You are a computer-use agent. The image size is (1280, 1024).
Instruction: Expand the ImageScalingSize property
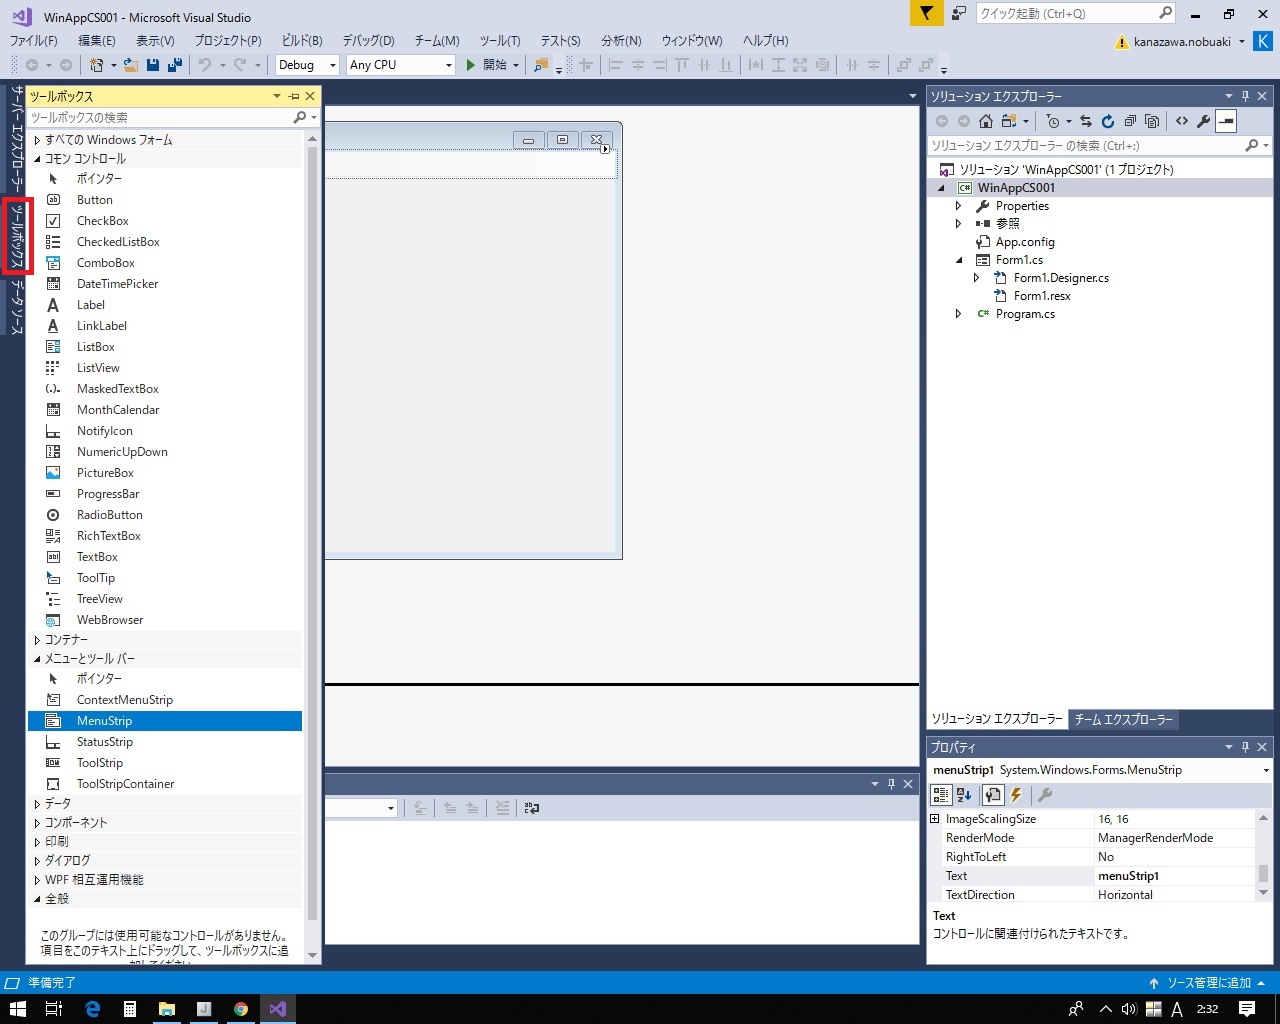pos(935,819)
